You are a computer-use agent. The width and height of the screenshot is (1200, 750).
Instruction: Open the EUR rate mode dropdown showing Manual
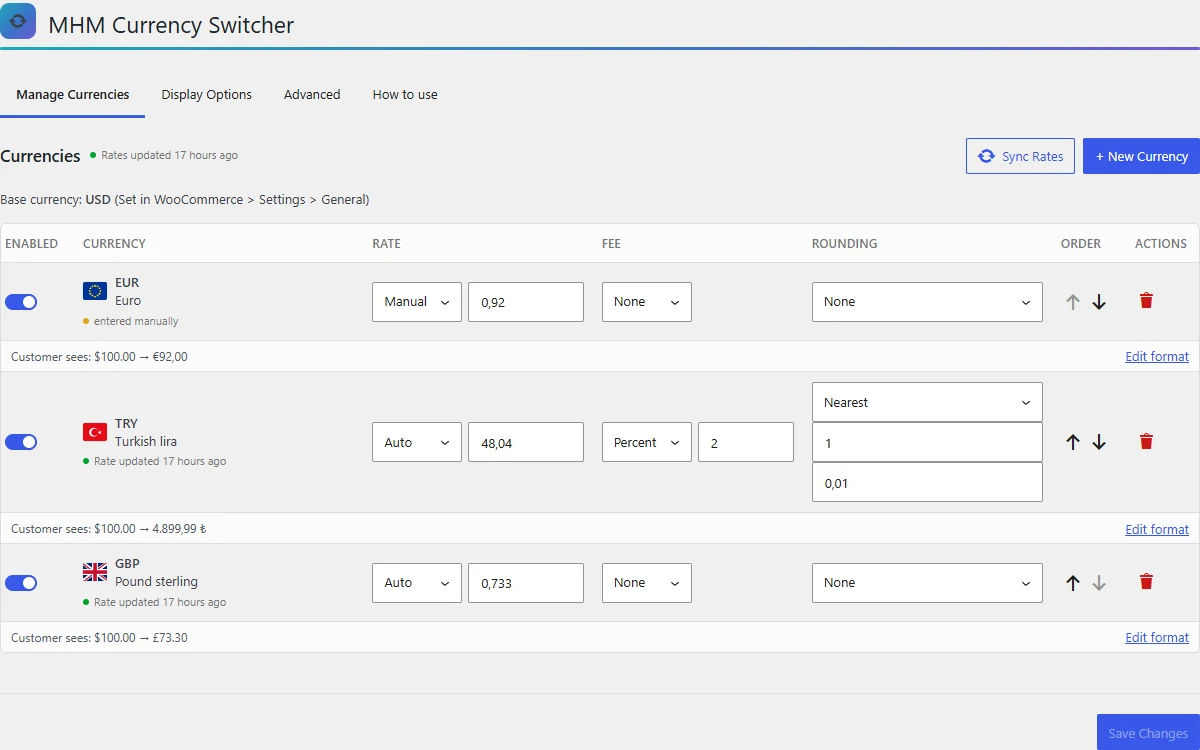pyautogui.click(x=417, y=302)
